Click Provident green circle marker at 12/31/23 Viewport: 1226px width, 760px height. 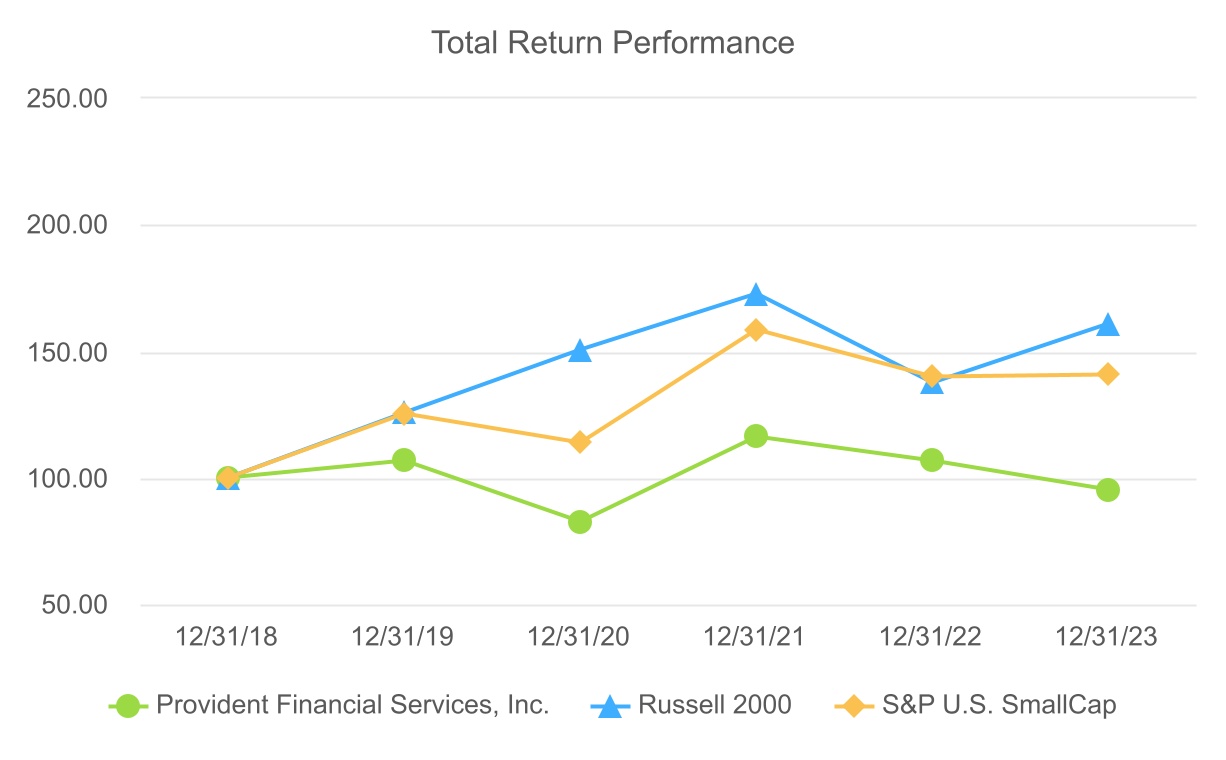point(1108,490)
